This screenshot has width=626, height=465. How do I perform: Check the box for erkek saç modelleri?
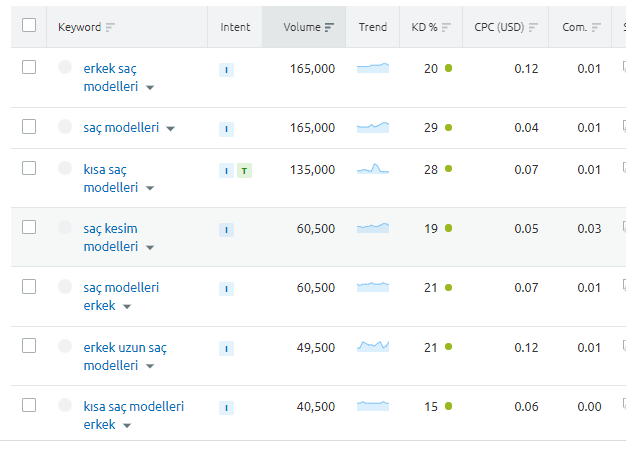(29, 67)
